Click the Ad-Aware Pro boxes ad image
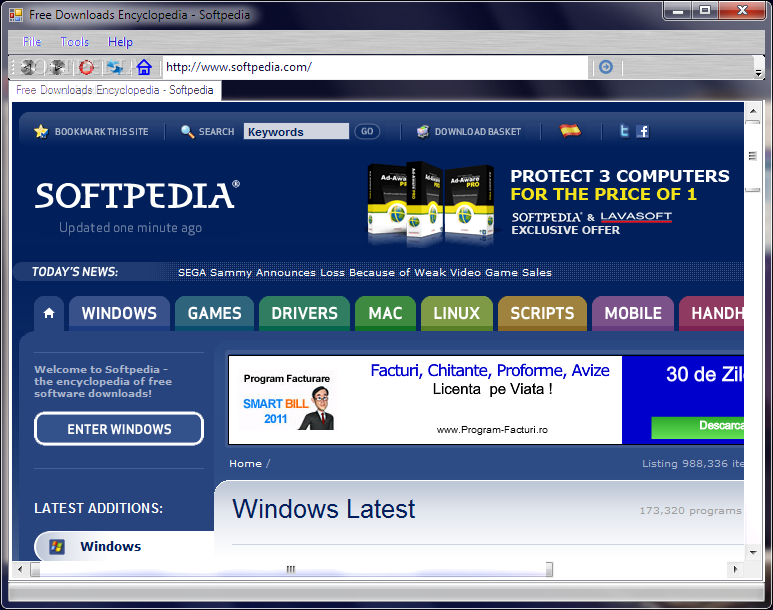The image size is (773, 610). [430, 204]
